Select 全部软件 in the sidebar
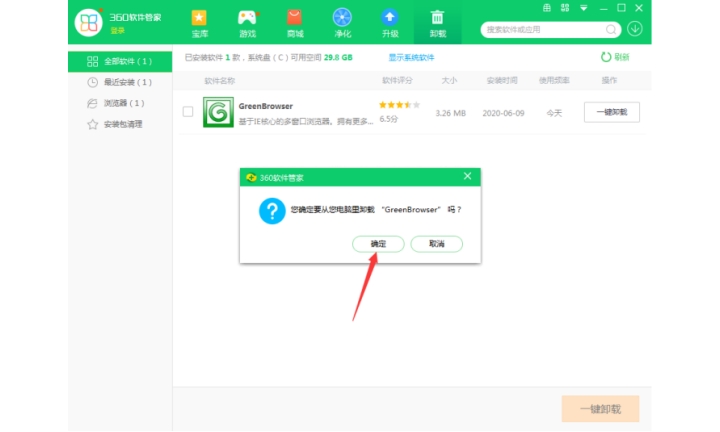The image size is (720, 432). pos(119,61)
